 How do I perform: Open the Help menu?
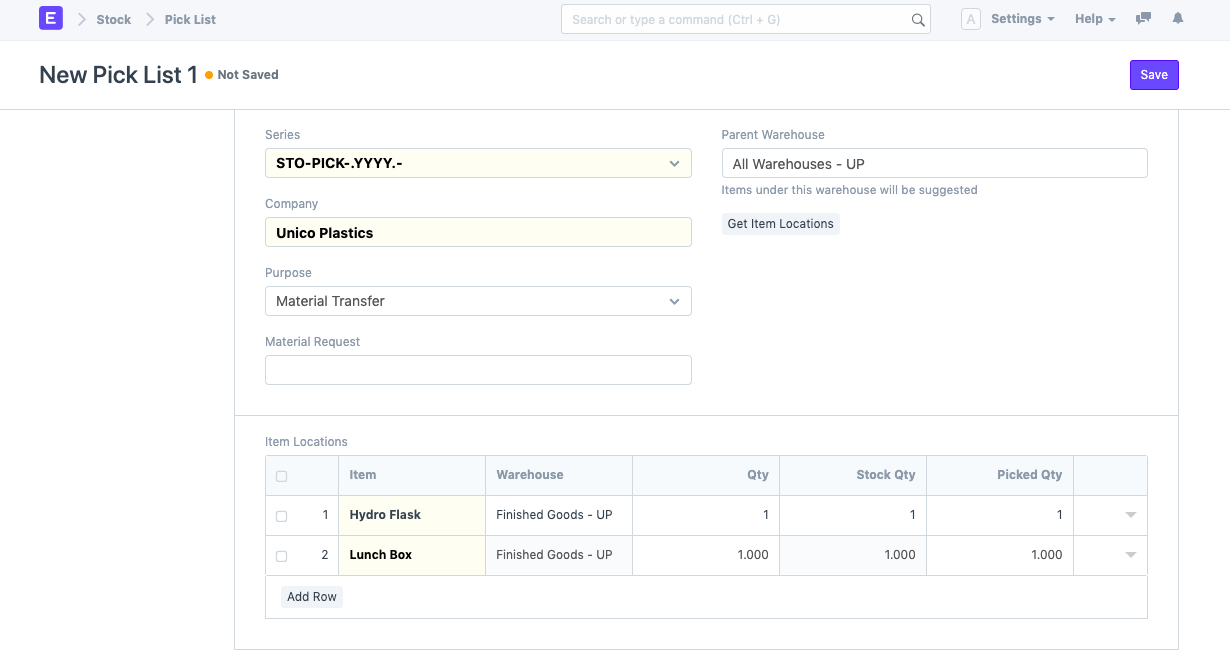tap(1094, 19)
